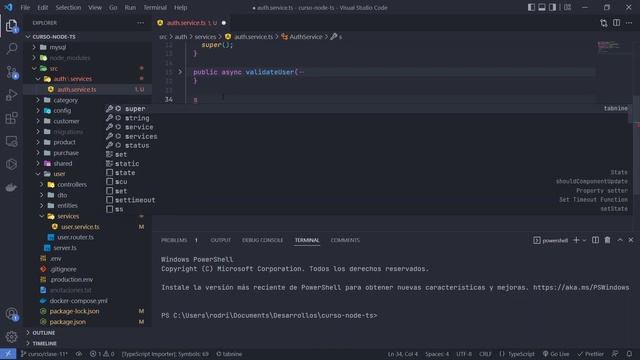Open the Search view
Viewport: 640px width, 360px height.
tap(11, 49)
